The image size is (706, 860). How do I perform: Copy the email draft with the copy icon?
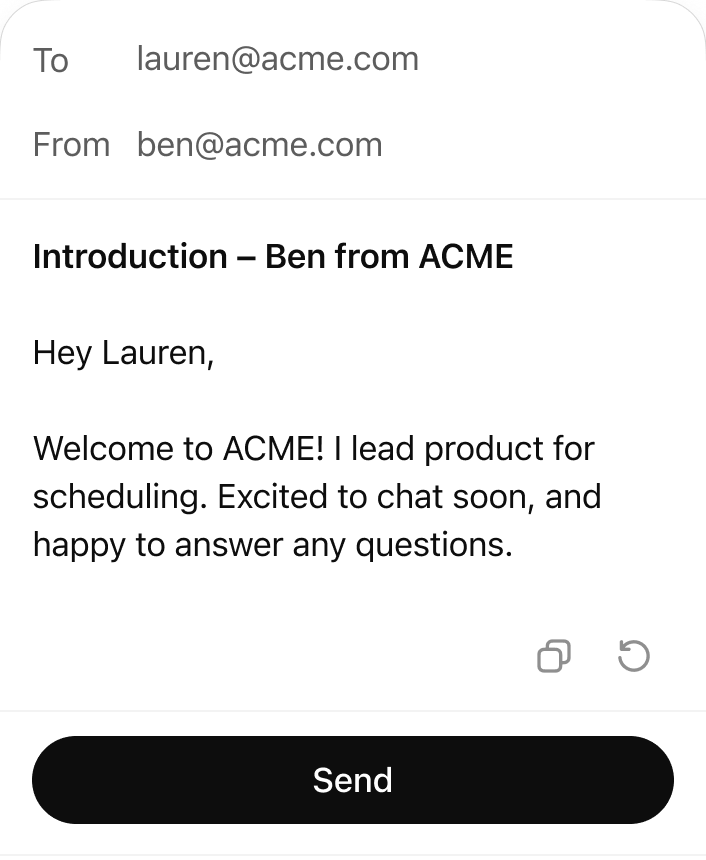tap(554, 656)
